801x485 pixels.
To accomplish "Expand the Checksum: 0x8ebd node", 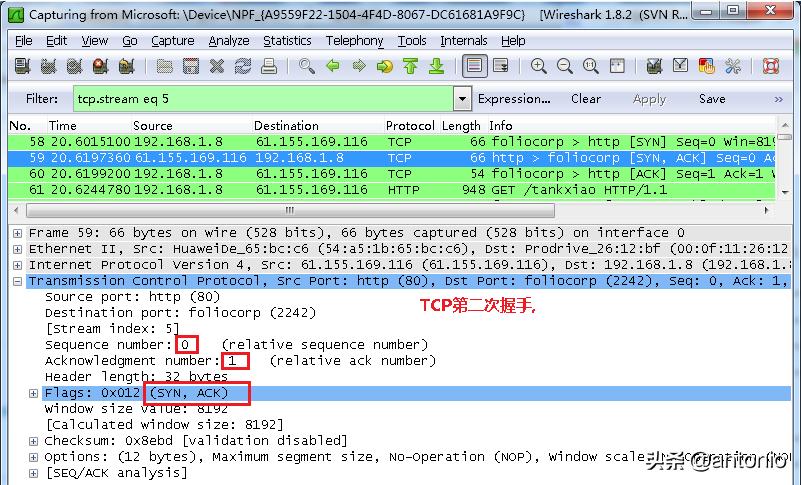I will tap(34, 441).
